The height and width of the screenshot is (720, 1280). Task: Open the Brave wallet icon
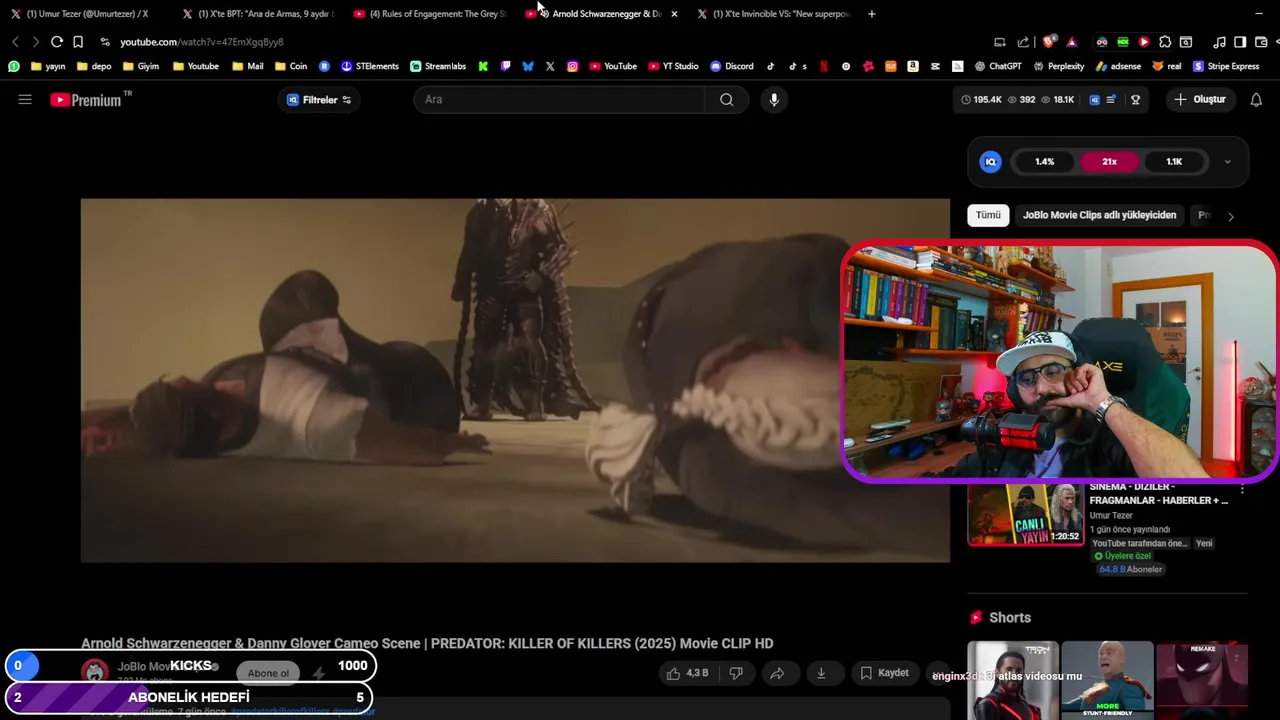(x=1261, y=42)
